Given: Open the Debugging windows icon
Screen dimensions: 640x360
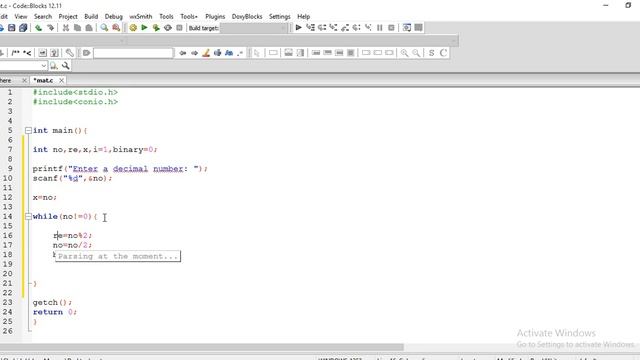Looking at the screenshot, I should [x=407, y=28].
